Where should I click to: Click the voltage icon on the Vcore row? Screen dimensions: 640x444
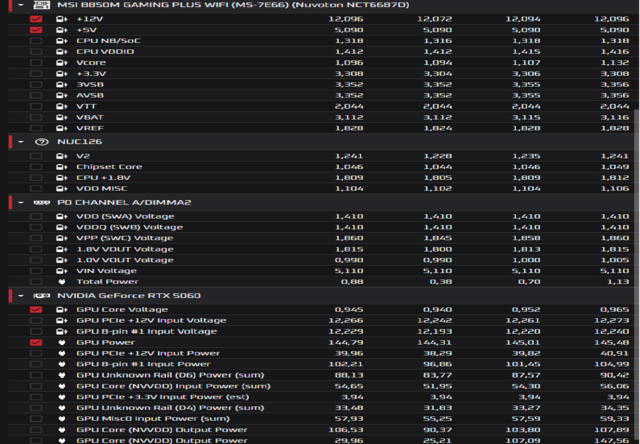click(62, 62)
